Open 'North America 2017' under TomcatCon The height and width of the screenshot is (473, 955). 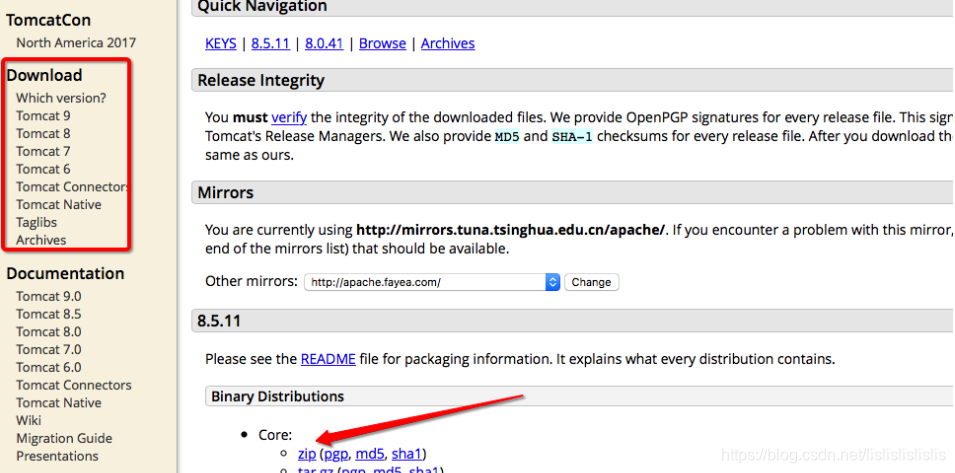click(76, 43)
